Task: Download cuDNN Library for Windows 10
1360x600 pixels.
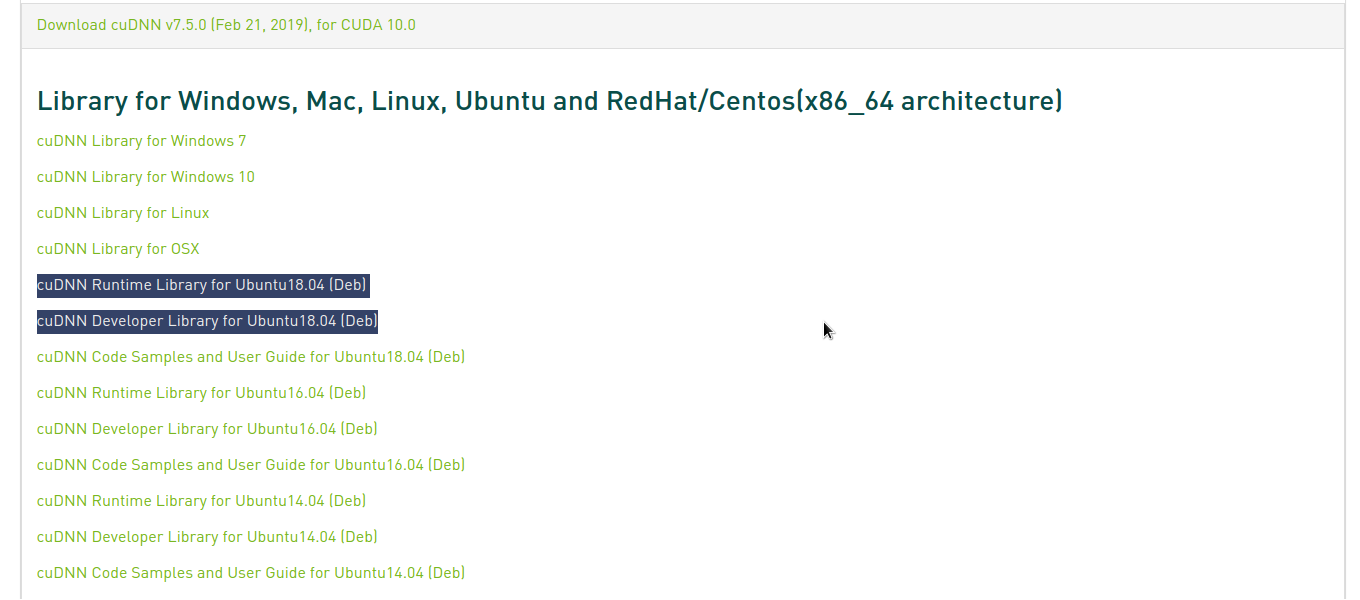Action: click(x=146, y=177)
